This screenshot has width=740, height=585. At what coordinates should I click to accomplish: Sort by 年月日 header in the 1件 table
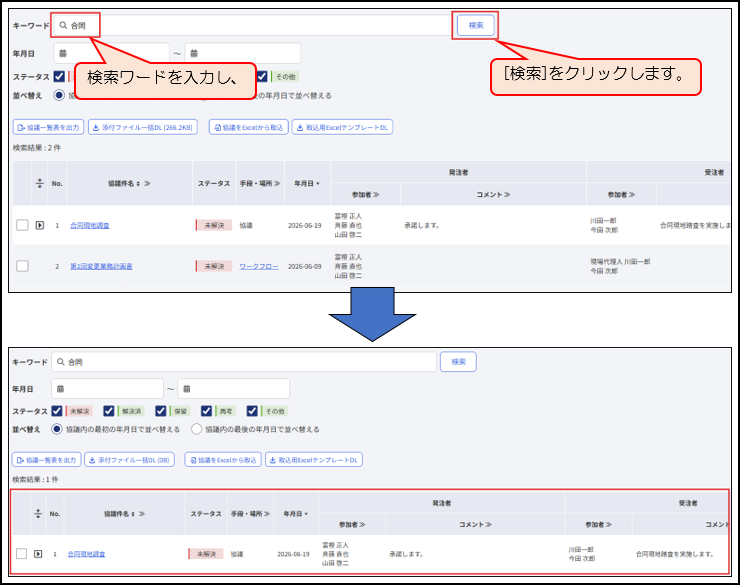point(295,514)
